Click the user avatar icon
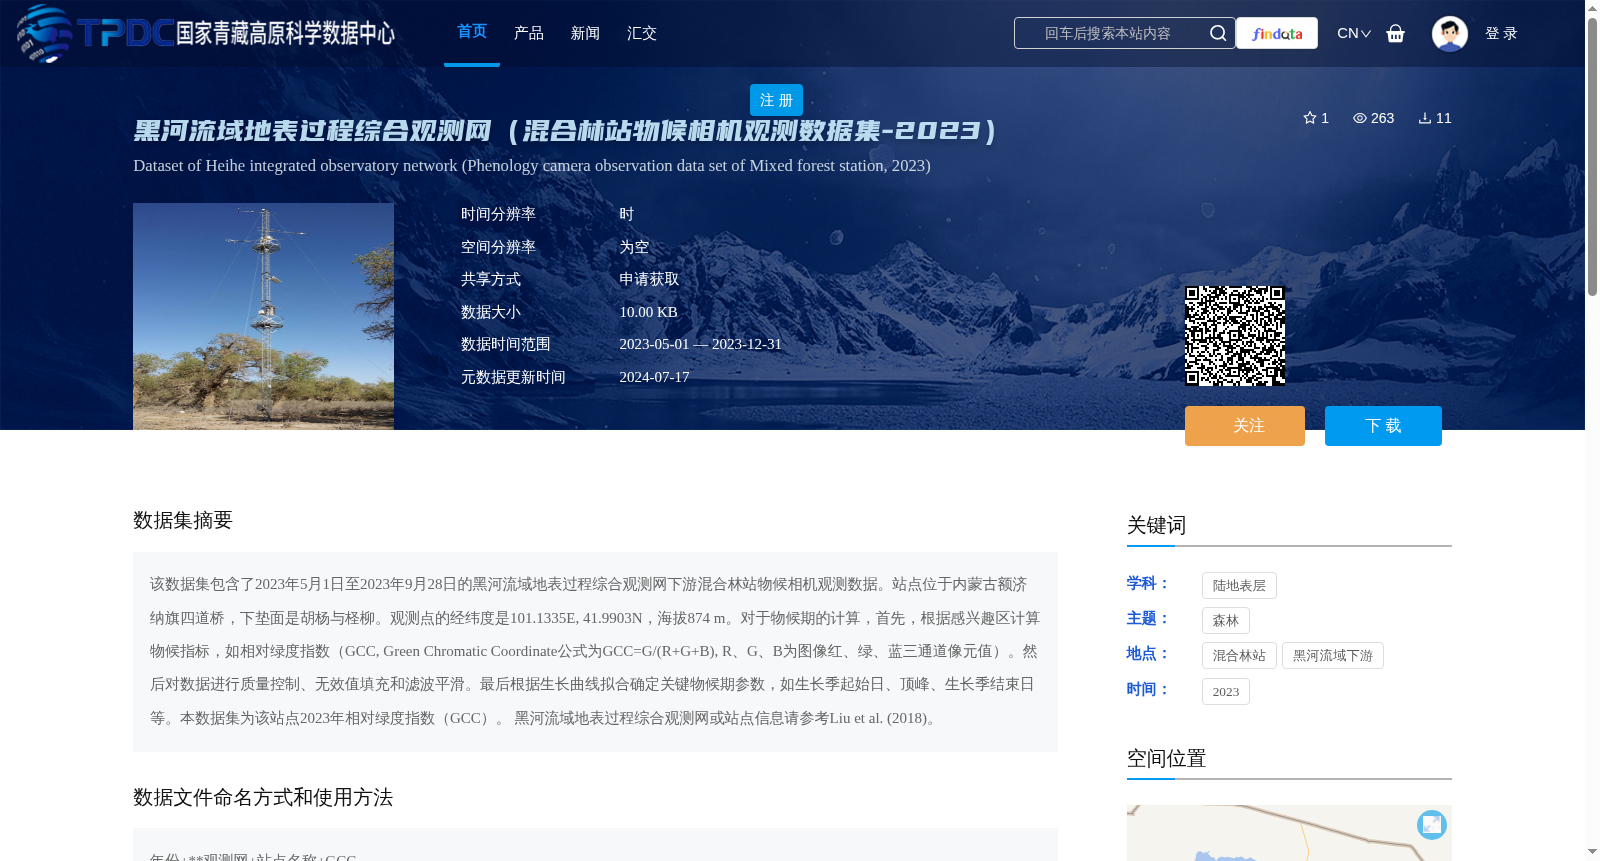Viewport: 1600px width, 861px height. pos(1449,33)
